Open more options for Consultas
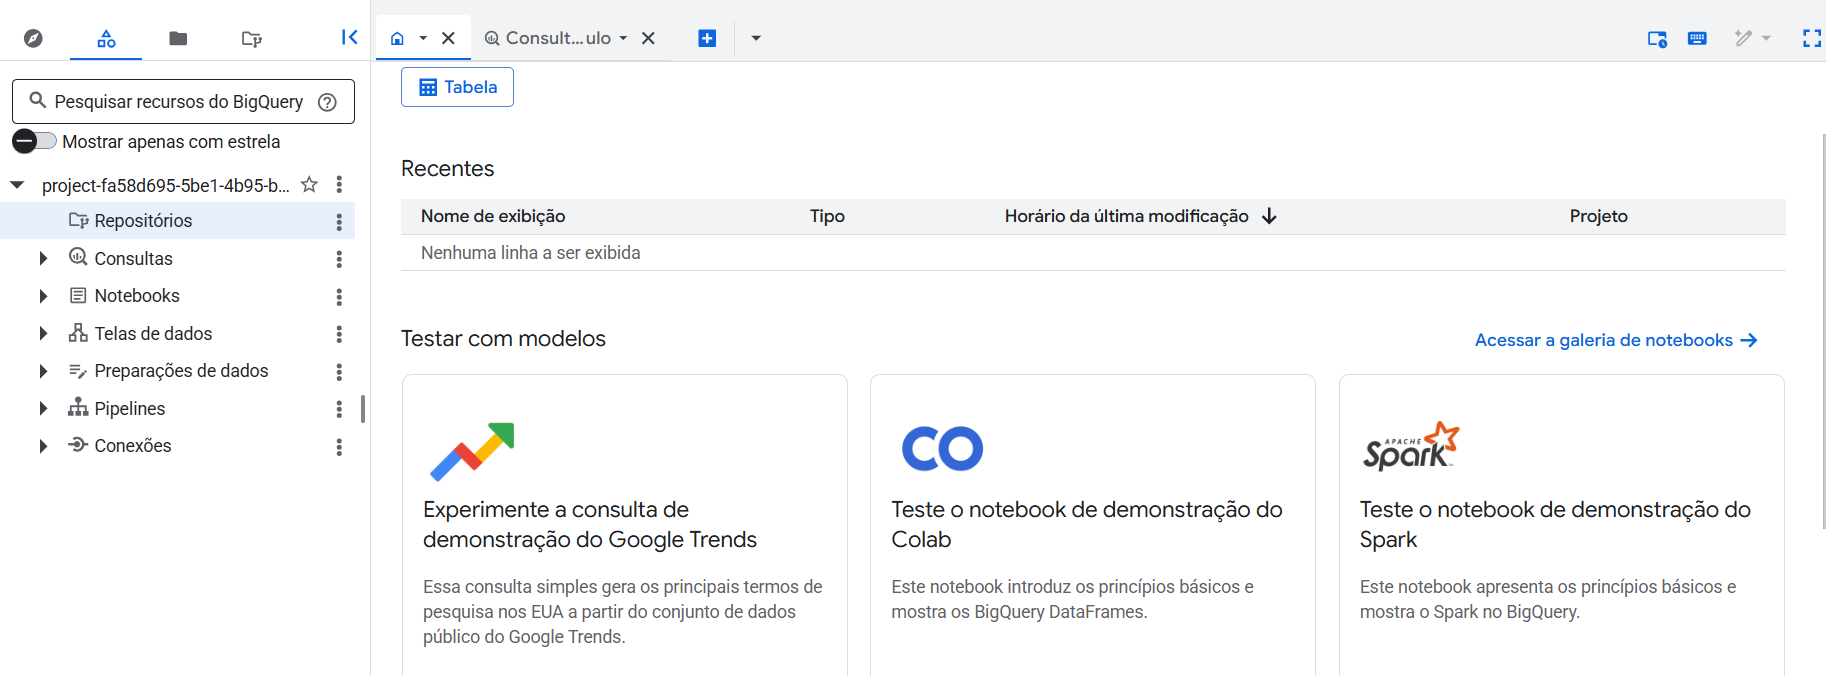The image size is (1826, 676). [339, 259]
